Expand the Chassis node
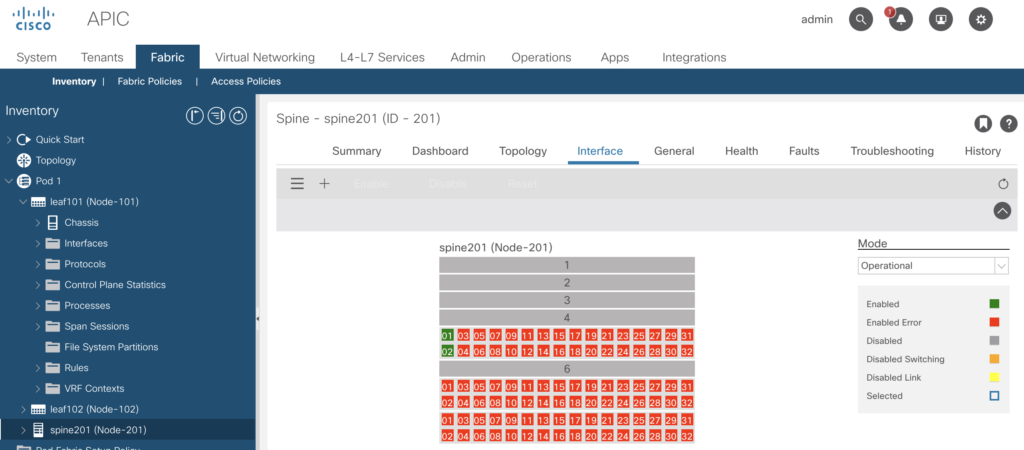The height and width of the screenshot is (450, 1024). pyautogui.click(x=37, y=223)
